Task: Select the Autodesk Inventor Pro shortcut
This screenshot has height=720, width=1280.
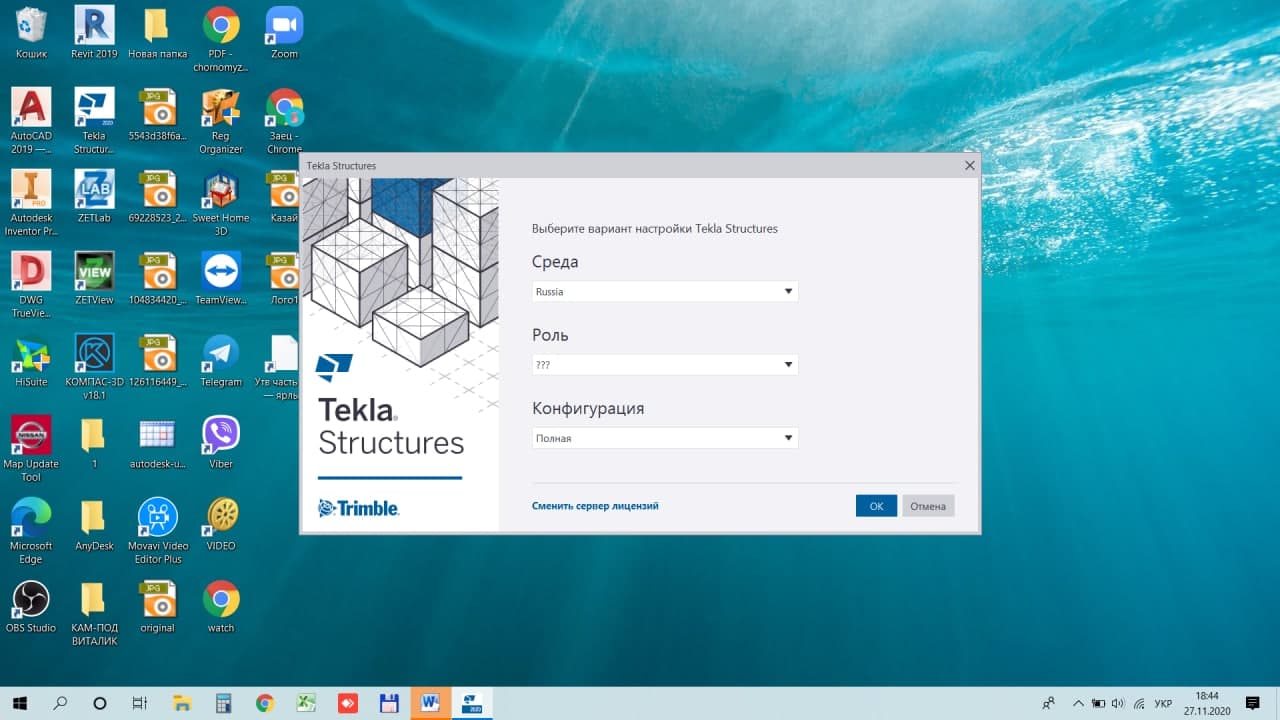Action: click(x=31, y=203)
